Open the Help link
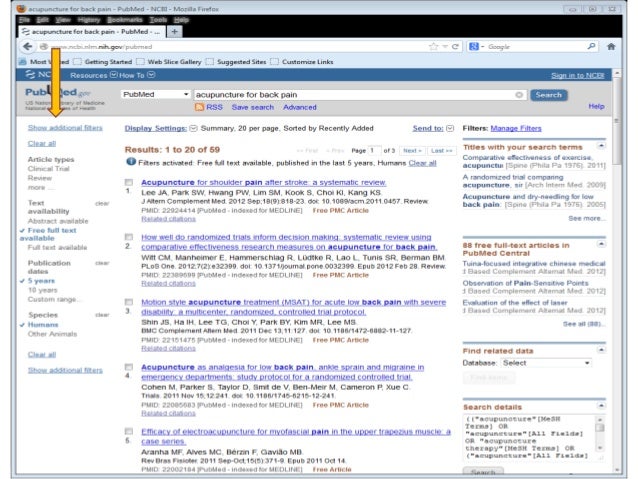Screen dimensions: 638x479 pos(596,106)
